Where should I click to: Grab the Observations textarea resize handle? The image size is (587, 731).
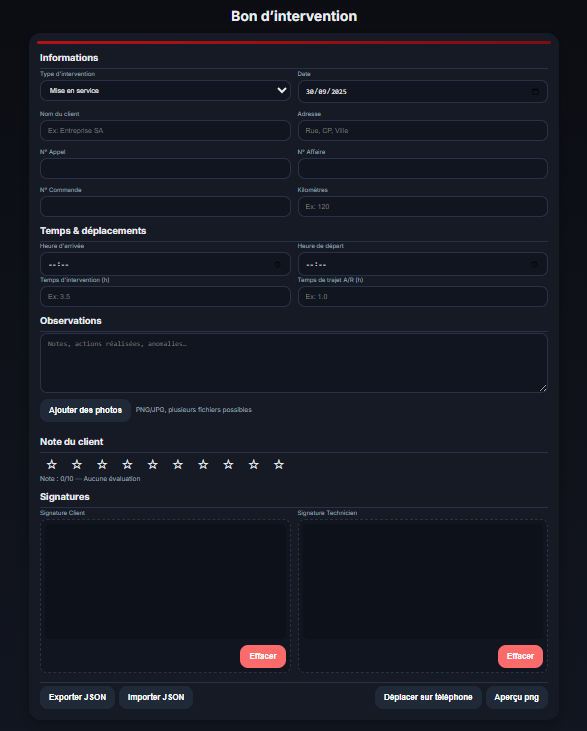[x=543, y=388]
